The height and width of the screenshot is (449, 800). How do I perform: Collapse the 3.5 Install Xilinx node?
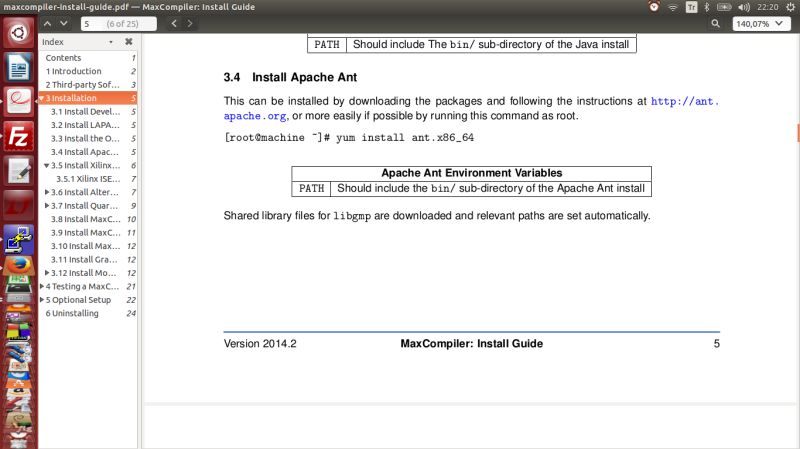pos(46,166)
